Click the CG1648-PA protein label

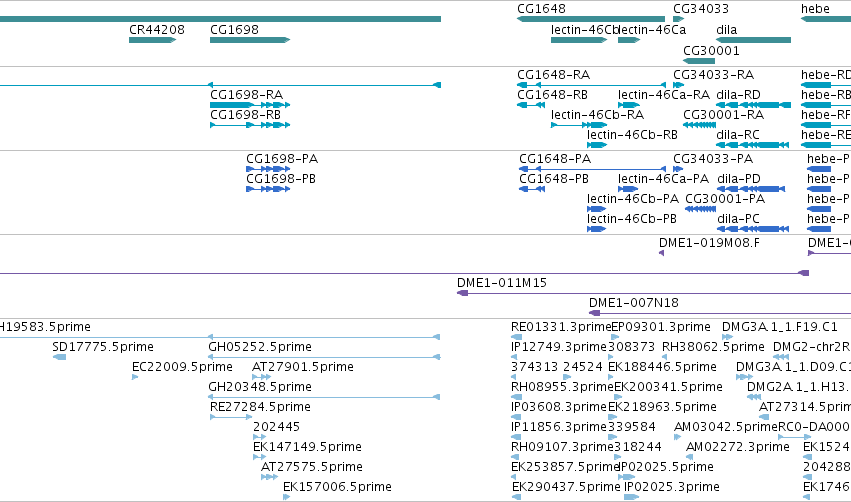(555, 159)
